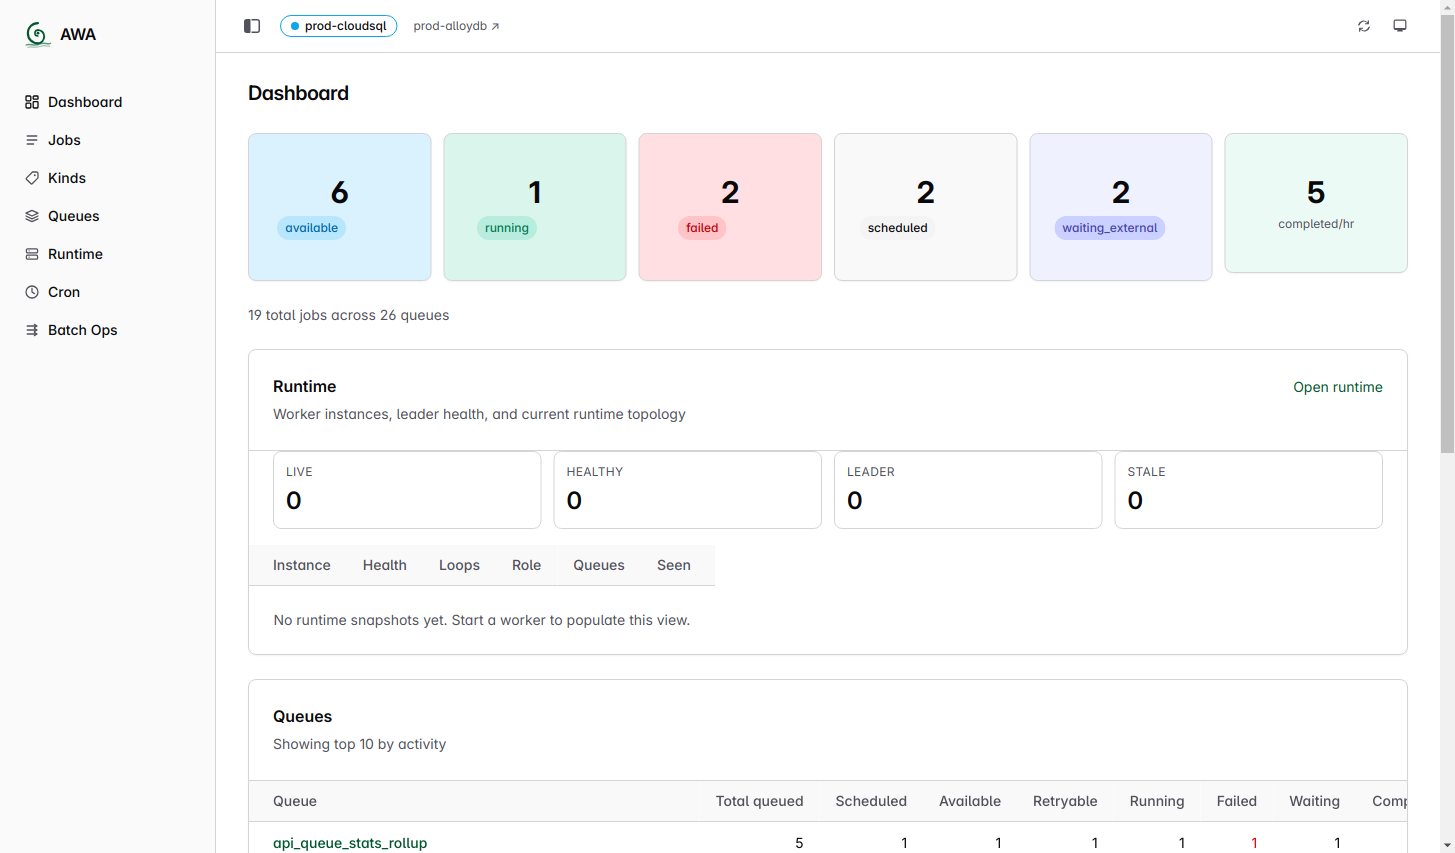Select the prod-cloudsql connection pill
The height and width of the screenshot is (853, 1455).
click(x=338, y=26)
